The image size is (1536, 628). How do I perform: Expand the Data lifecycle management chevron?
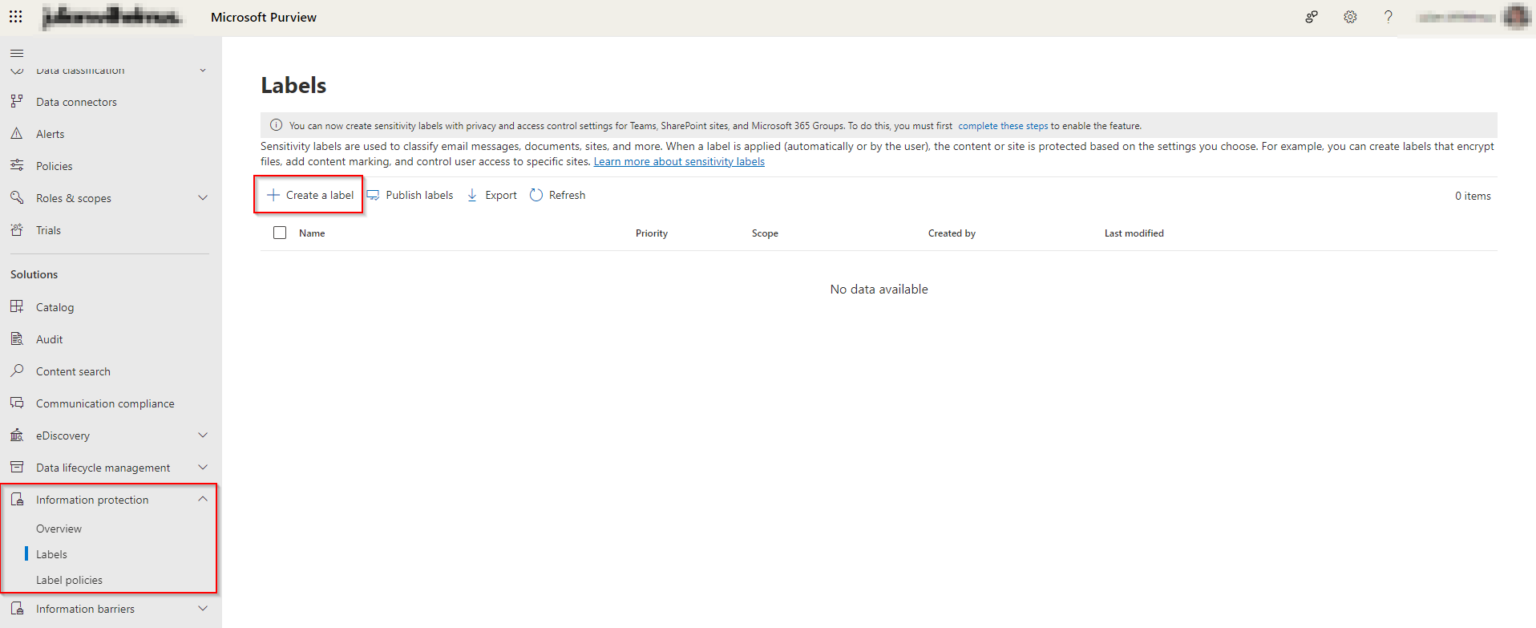click(x=203, y=467)
